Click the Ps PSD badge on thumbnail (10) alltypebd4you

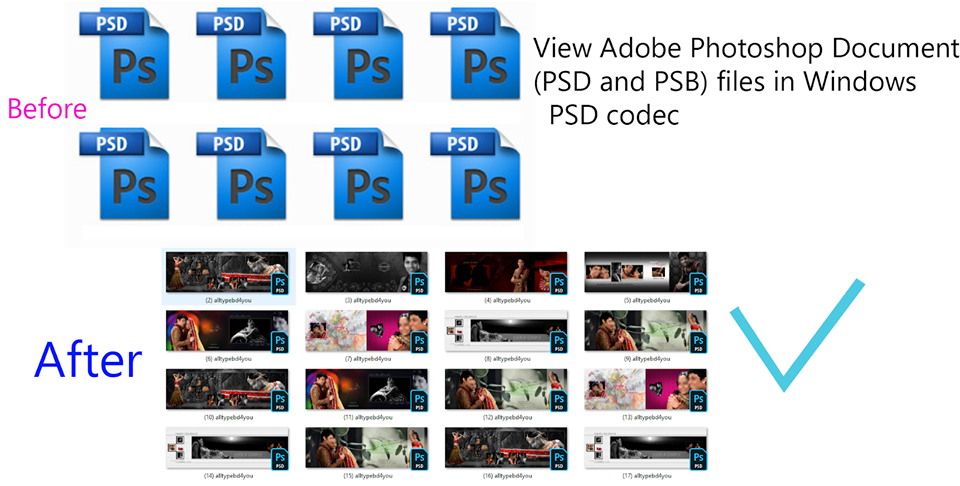click(x=280, y=401)
